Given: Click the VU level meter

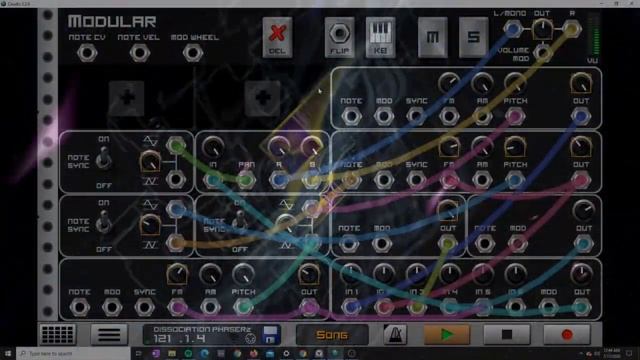Looking at the screenshot, I should (x=595, y=35).
